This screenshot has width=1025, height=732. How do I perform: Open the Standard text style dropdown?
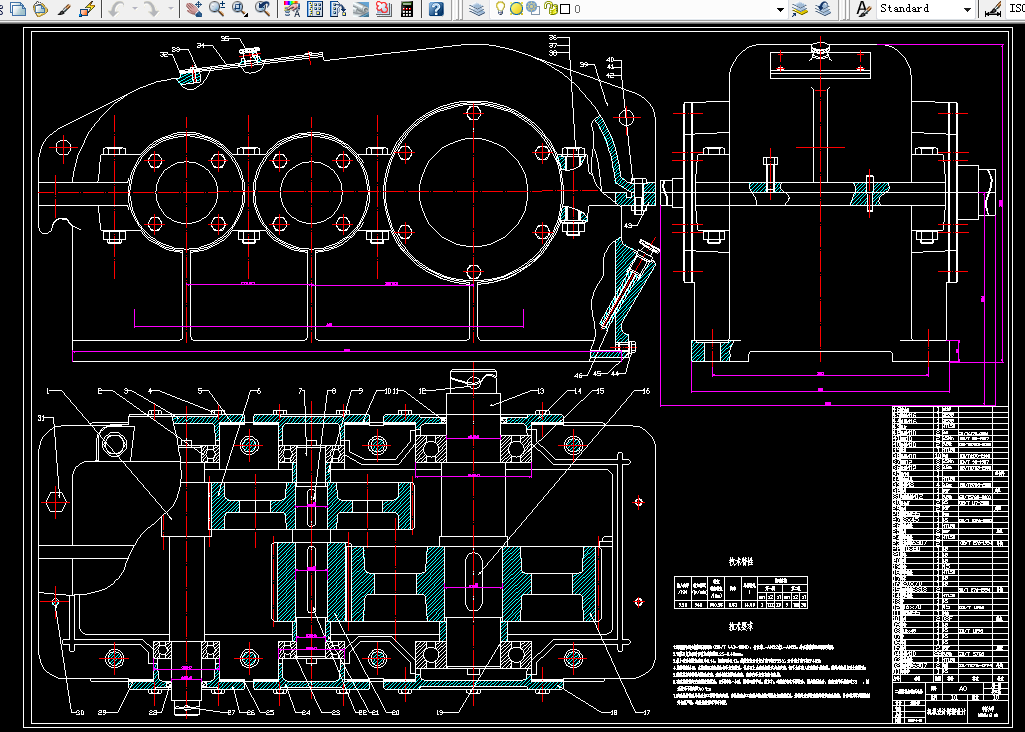click(x=967, y=9)
